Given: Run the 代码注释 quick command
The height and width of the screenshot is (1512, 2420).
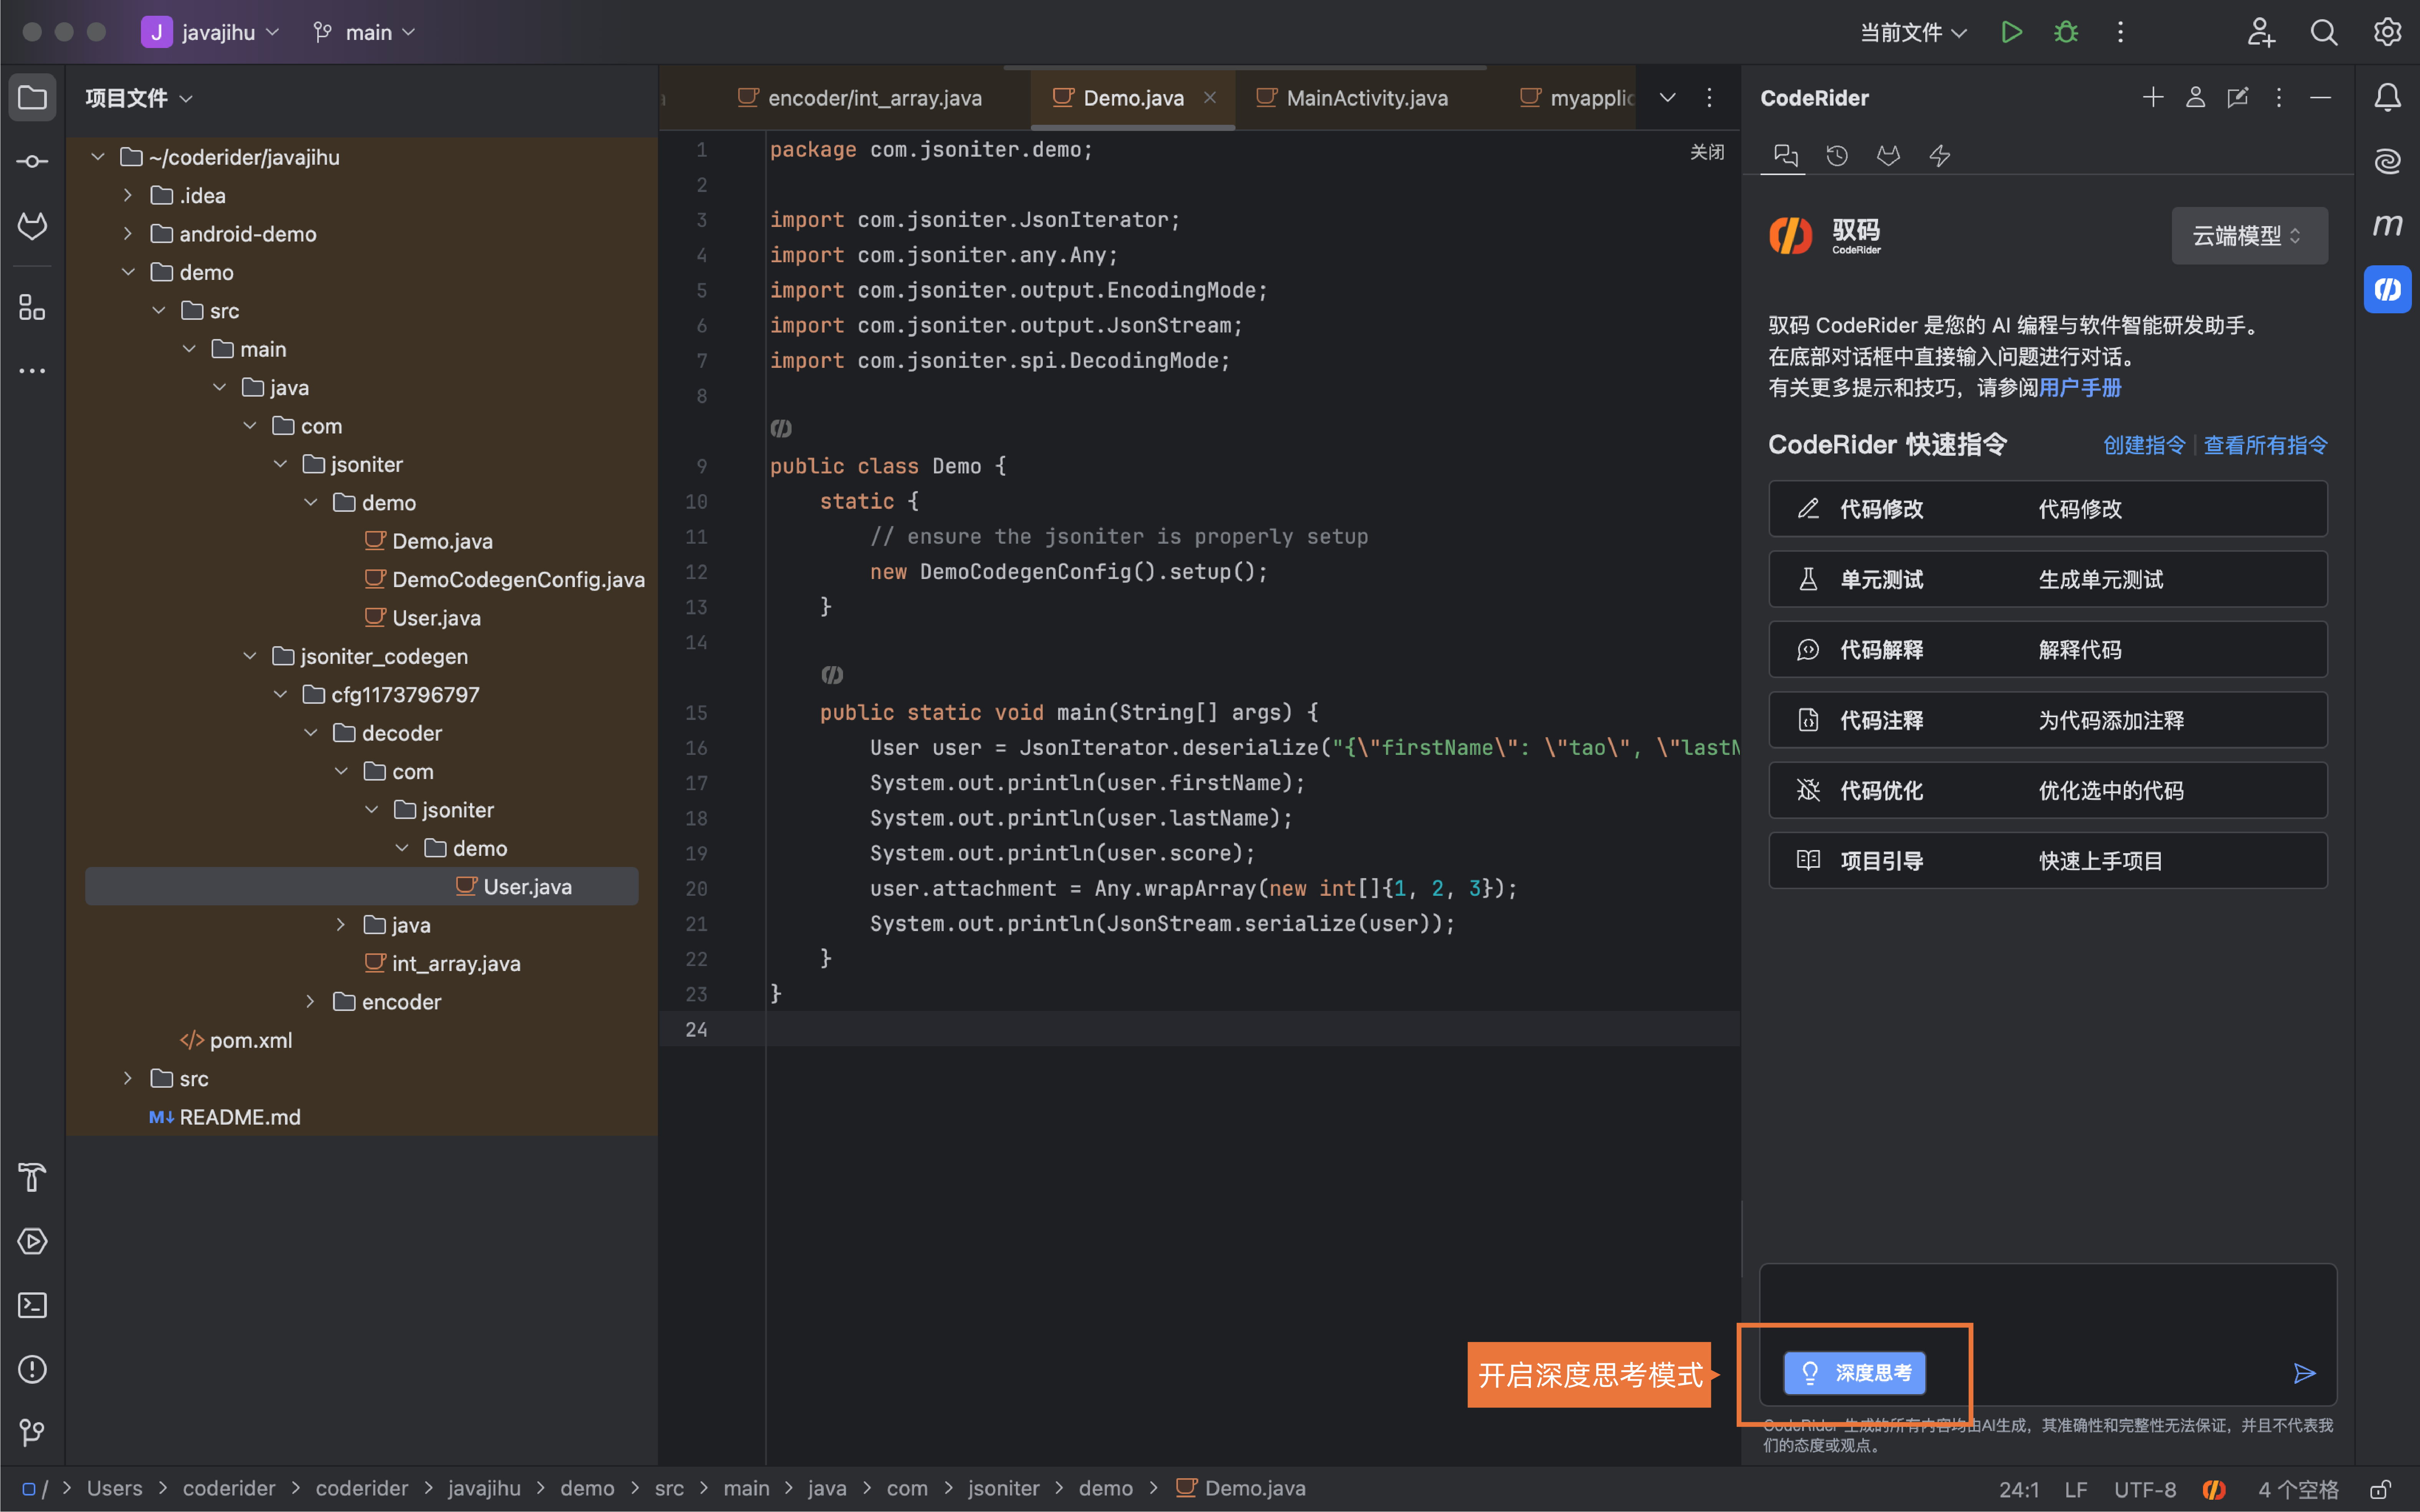Looking at the screenshot, I should [x=2048, y=720].
